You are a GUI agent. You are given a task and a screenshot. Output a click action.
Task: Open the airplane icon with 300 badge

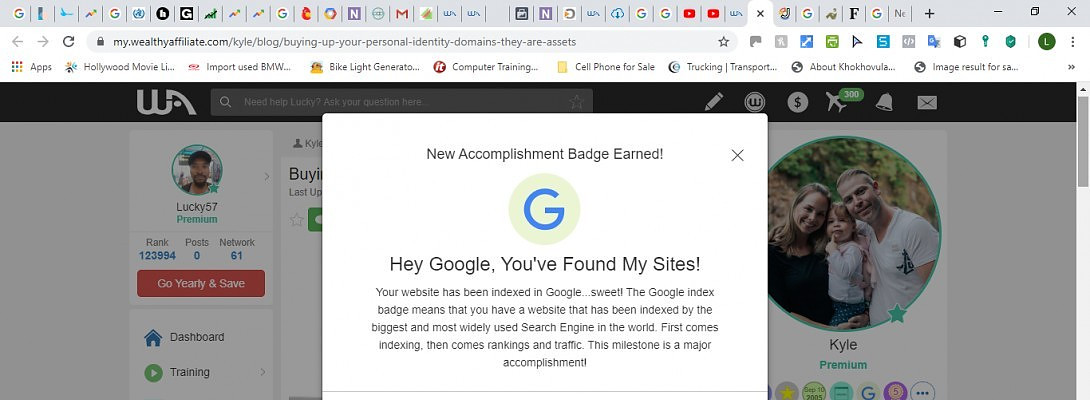838,102
